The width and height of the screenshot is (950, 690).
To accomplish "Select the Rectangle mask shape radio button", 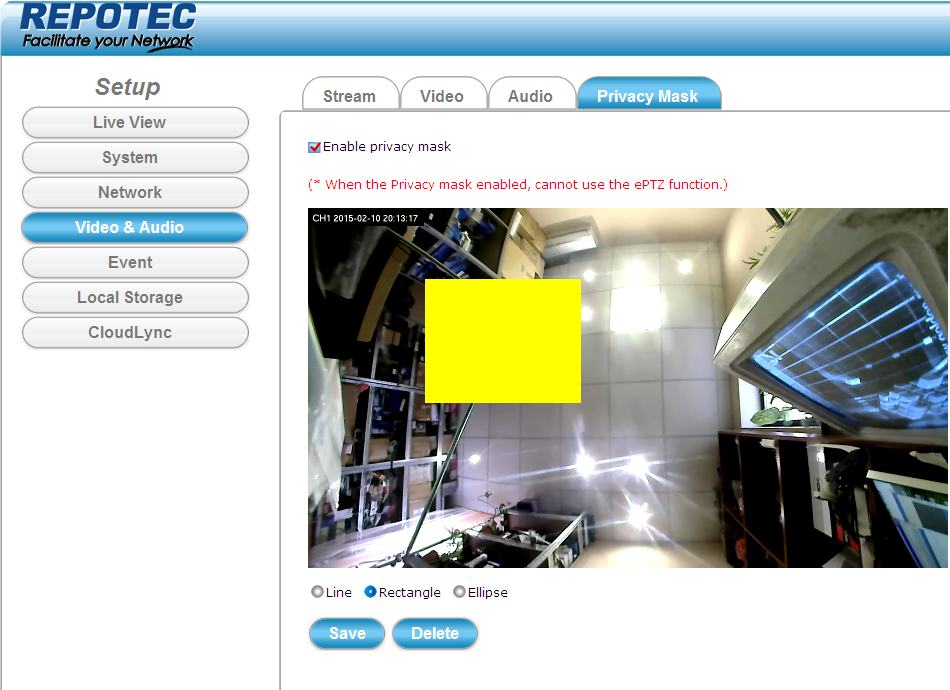I will tap(371, 592).
